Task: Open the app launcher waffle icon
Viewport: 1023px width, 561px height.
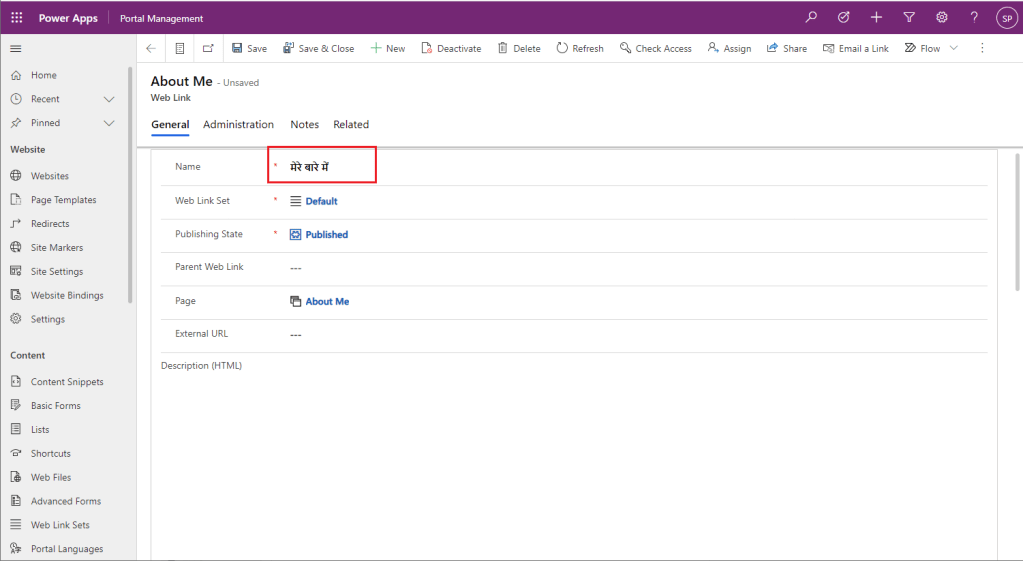Action: (16, 17)
